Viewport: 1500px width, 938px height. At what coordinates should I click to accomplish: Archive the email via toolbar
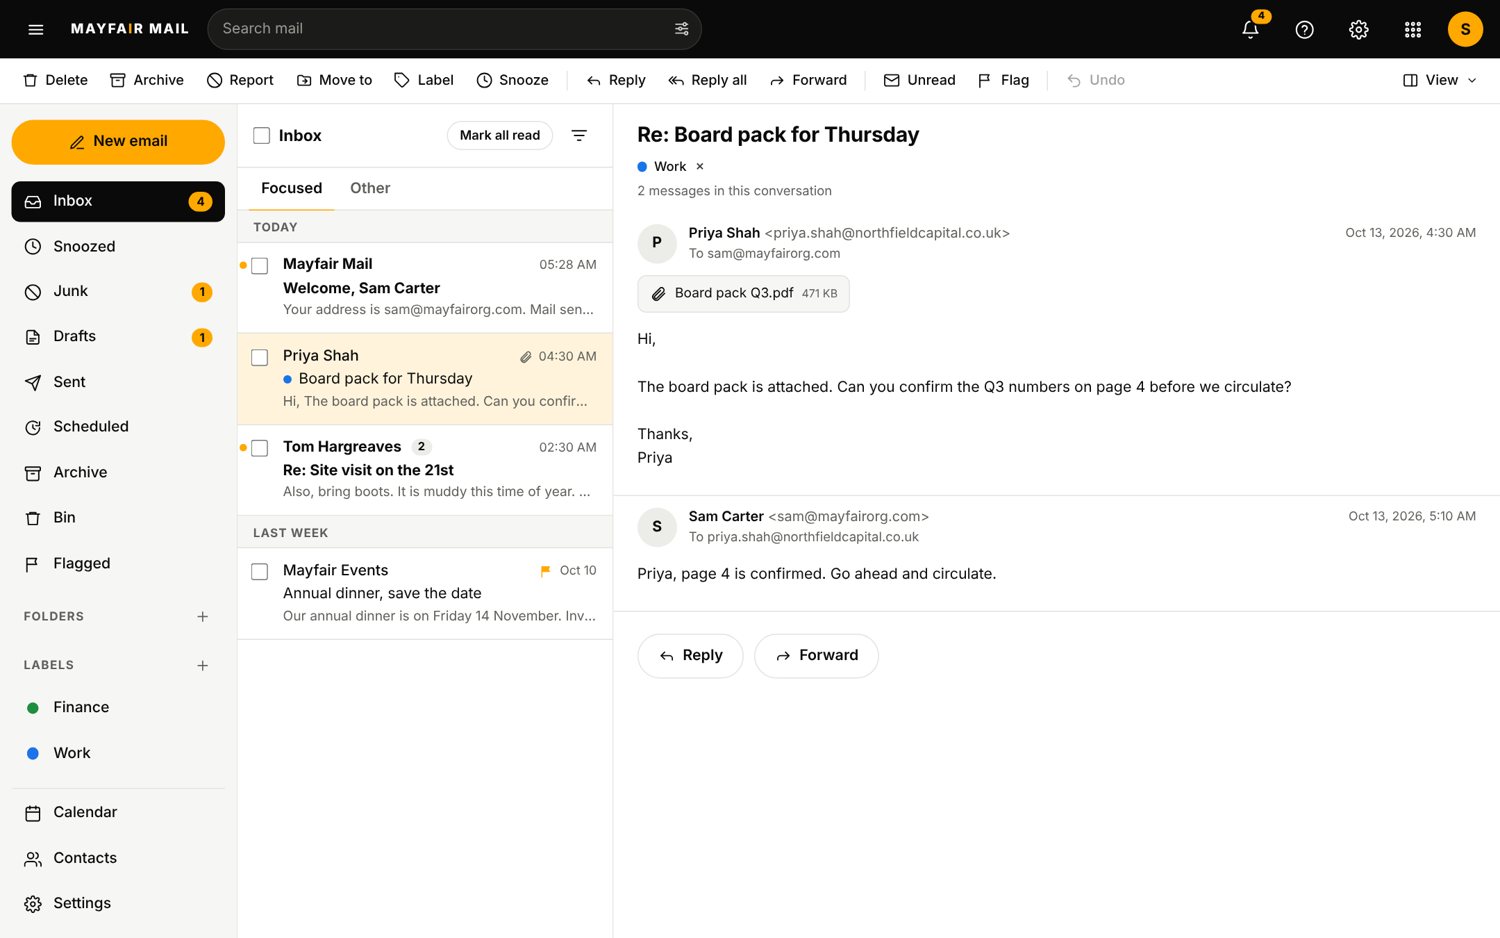click(x=147, y=80)
